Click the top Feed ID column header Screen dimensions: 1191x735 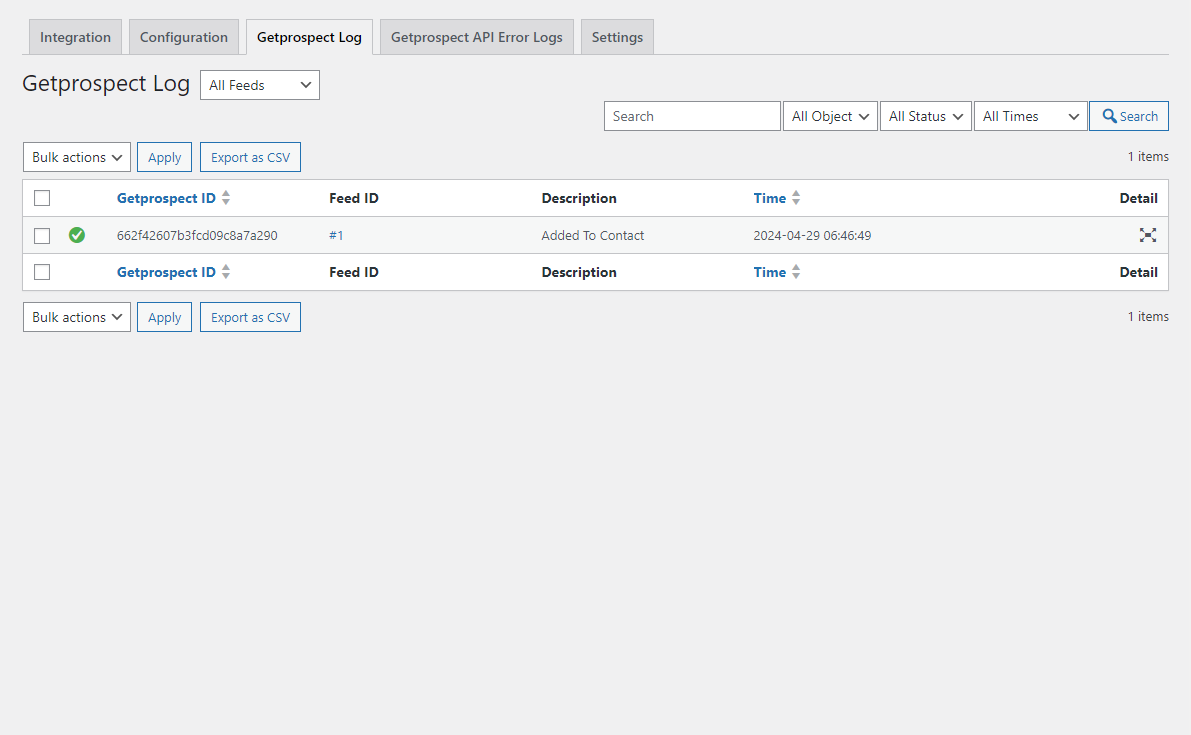(x=354, y=198)
